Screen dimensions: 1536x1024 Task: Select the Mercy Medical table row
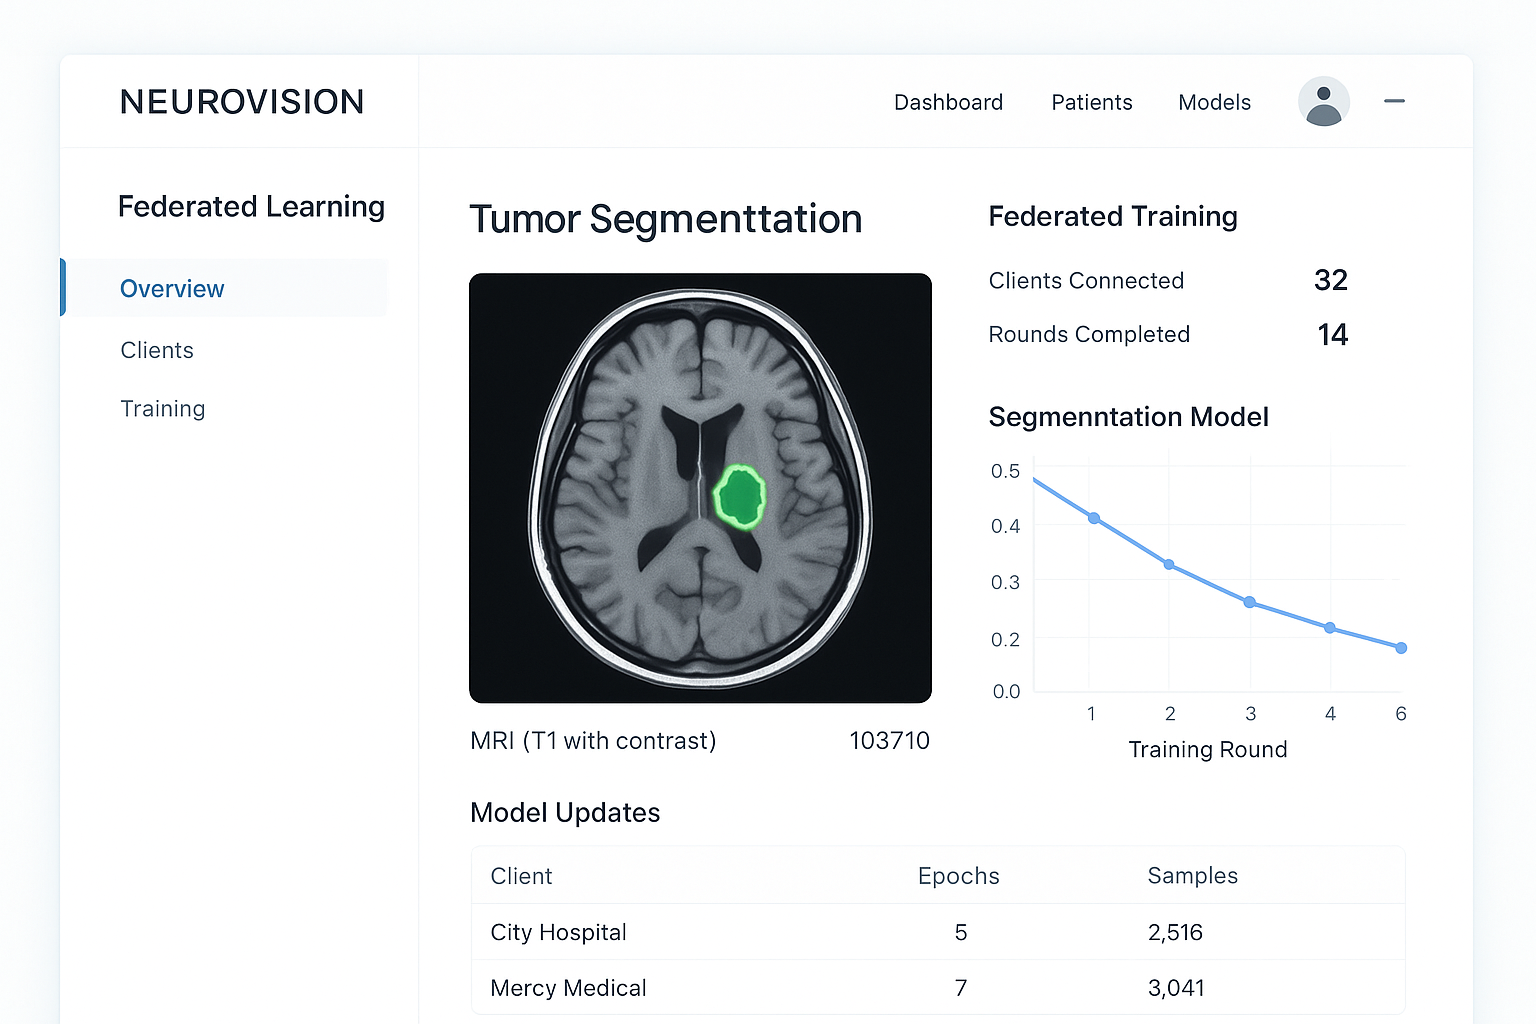pyautogui.click(x=938, y=988)
